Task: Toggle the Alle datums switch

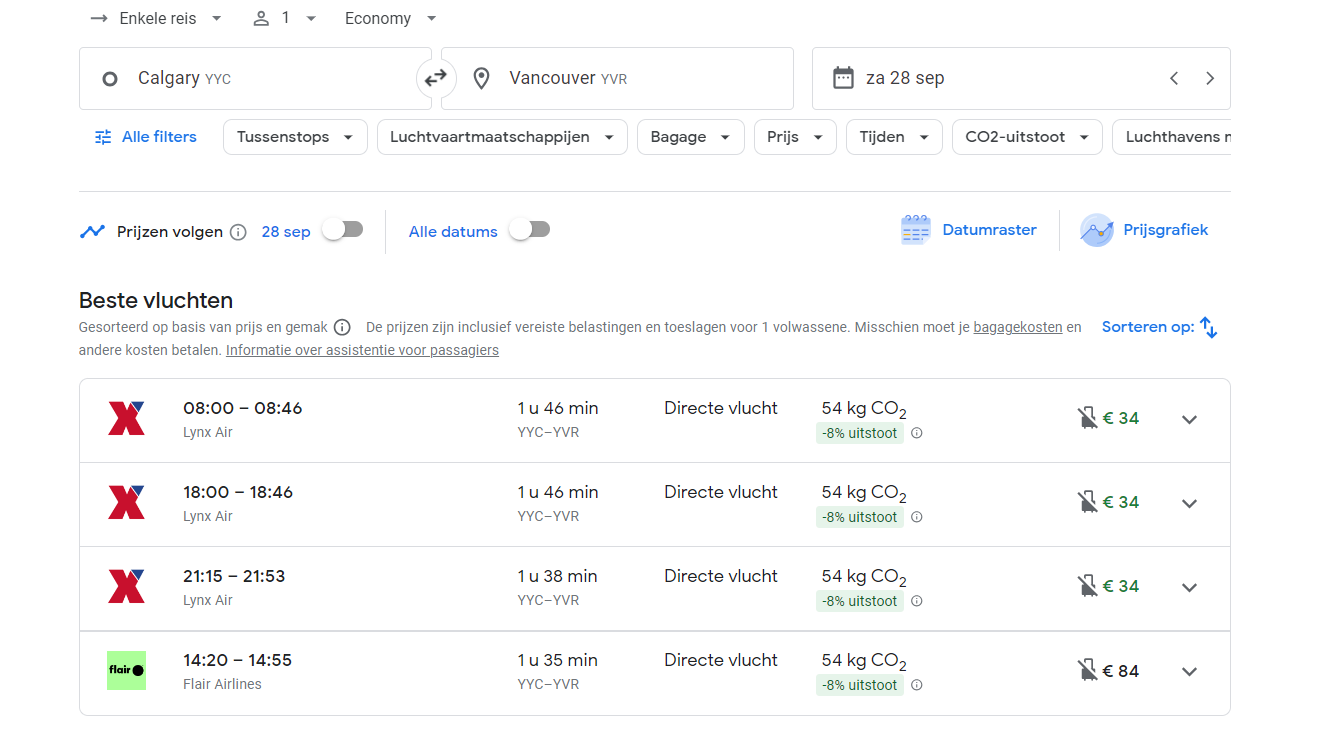Action: point(529,230)
